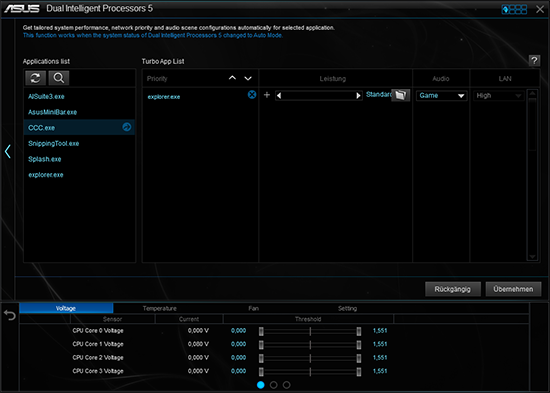Open the application search magnifier
The image size is (550, 393).
59,78
